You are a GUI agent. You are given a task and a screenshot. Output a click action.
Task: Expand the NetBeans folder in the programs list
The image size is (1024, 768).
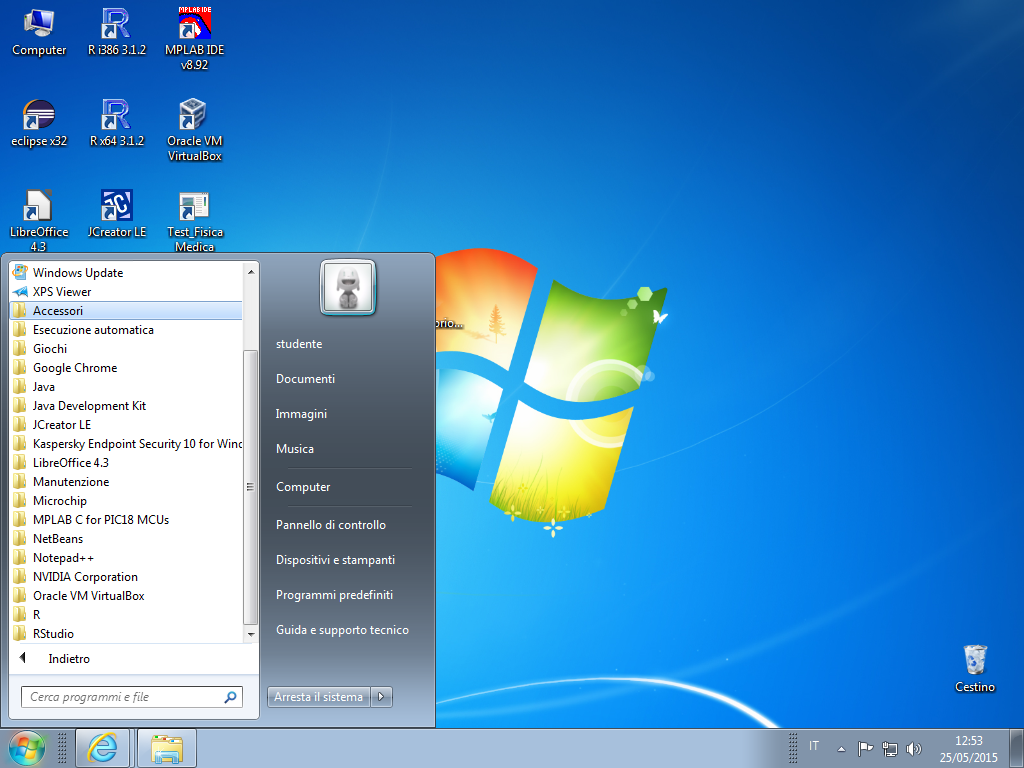coord(58,539)
